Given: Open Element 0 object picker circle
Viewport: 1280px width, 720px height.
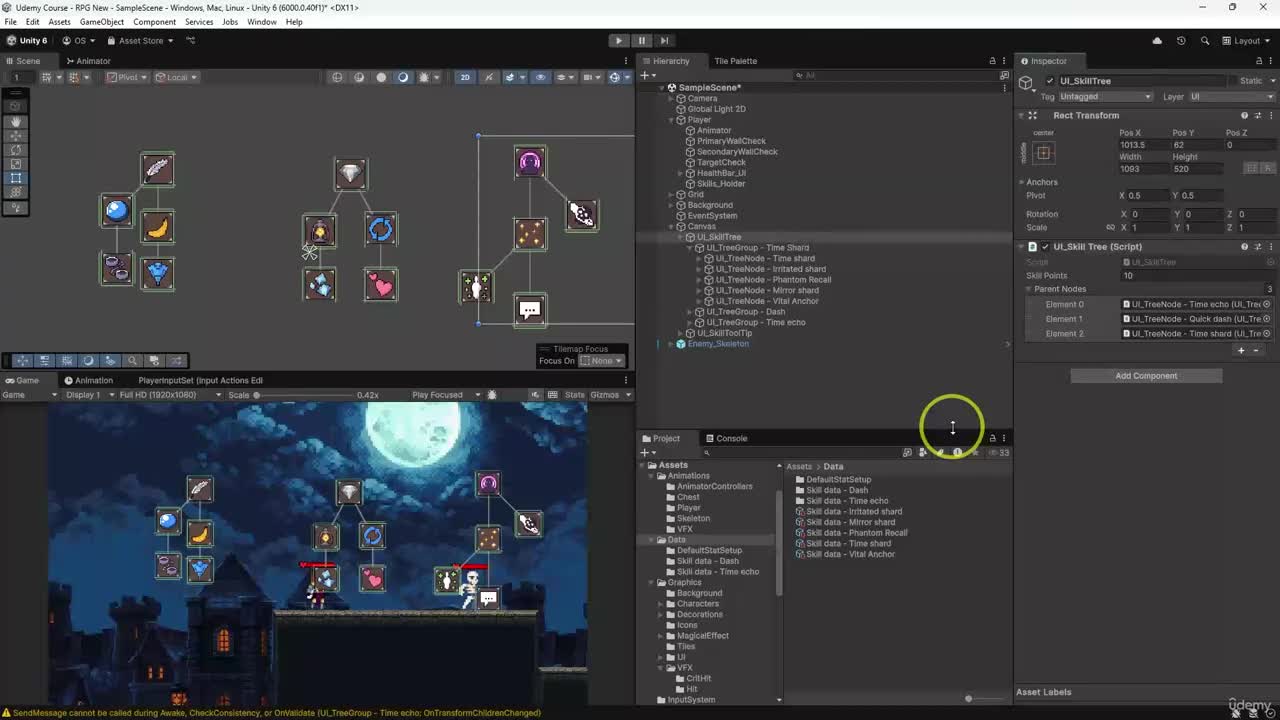Looking at the screenshot, I should point(1267,304).
